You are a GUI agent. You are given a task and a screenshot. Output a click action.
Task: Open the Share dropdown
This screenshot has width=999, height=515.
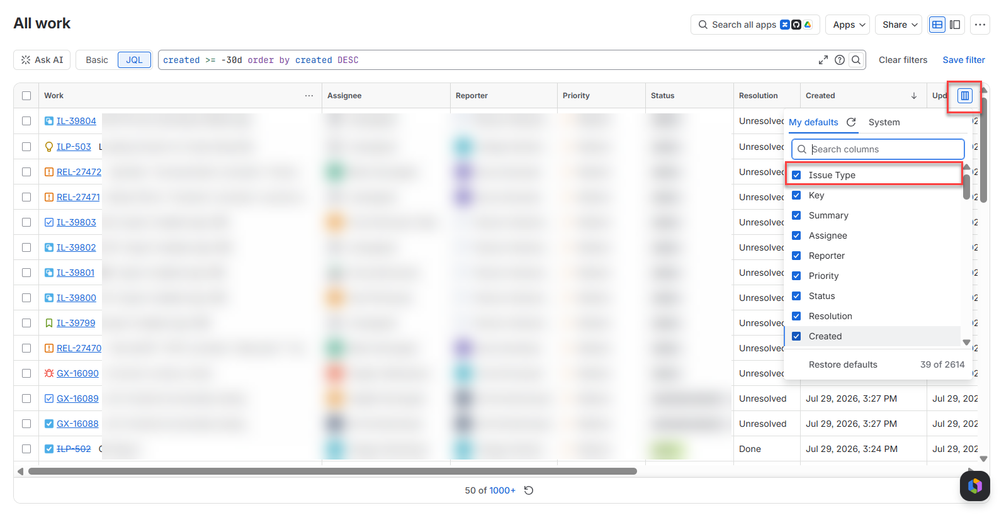click(898, 25)
